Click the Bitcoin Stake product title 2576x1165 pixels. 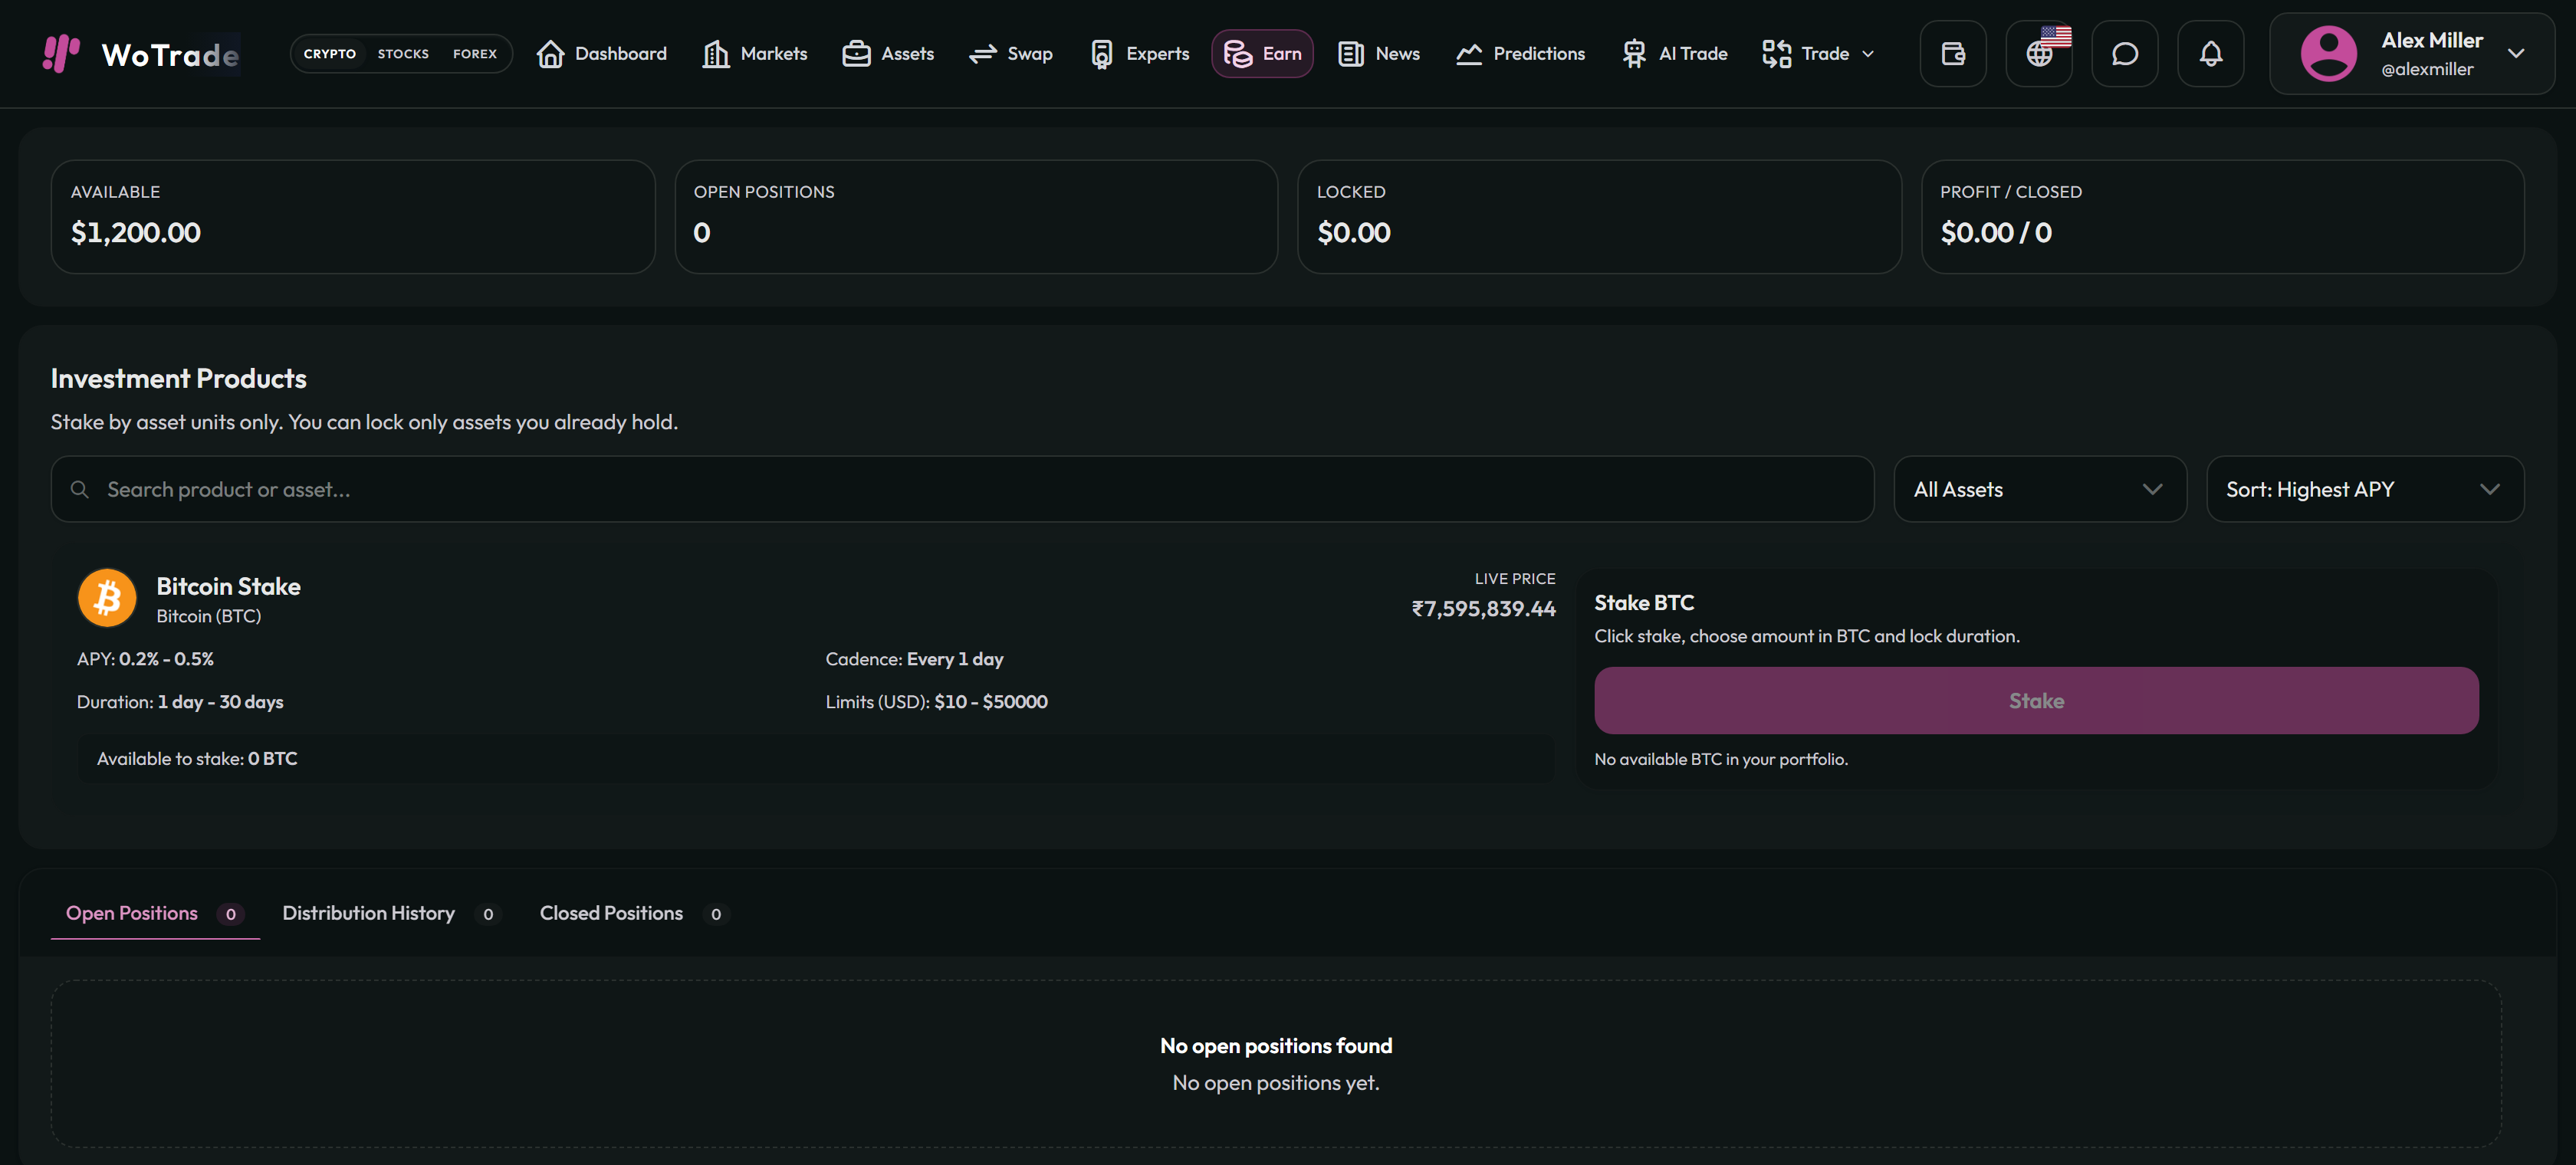[x=228, y=586]
